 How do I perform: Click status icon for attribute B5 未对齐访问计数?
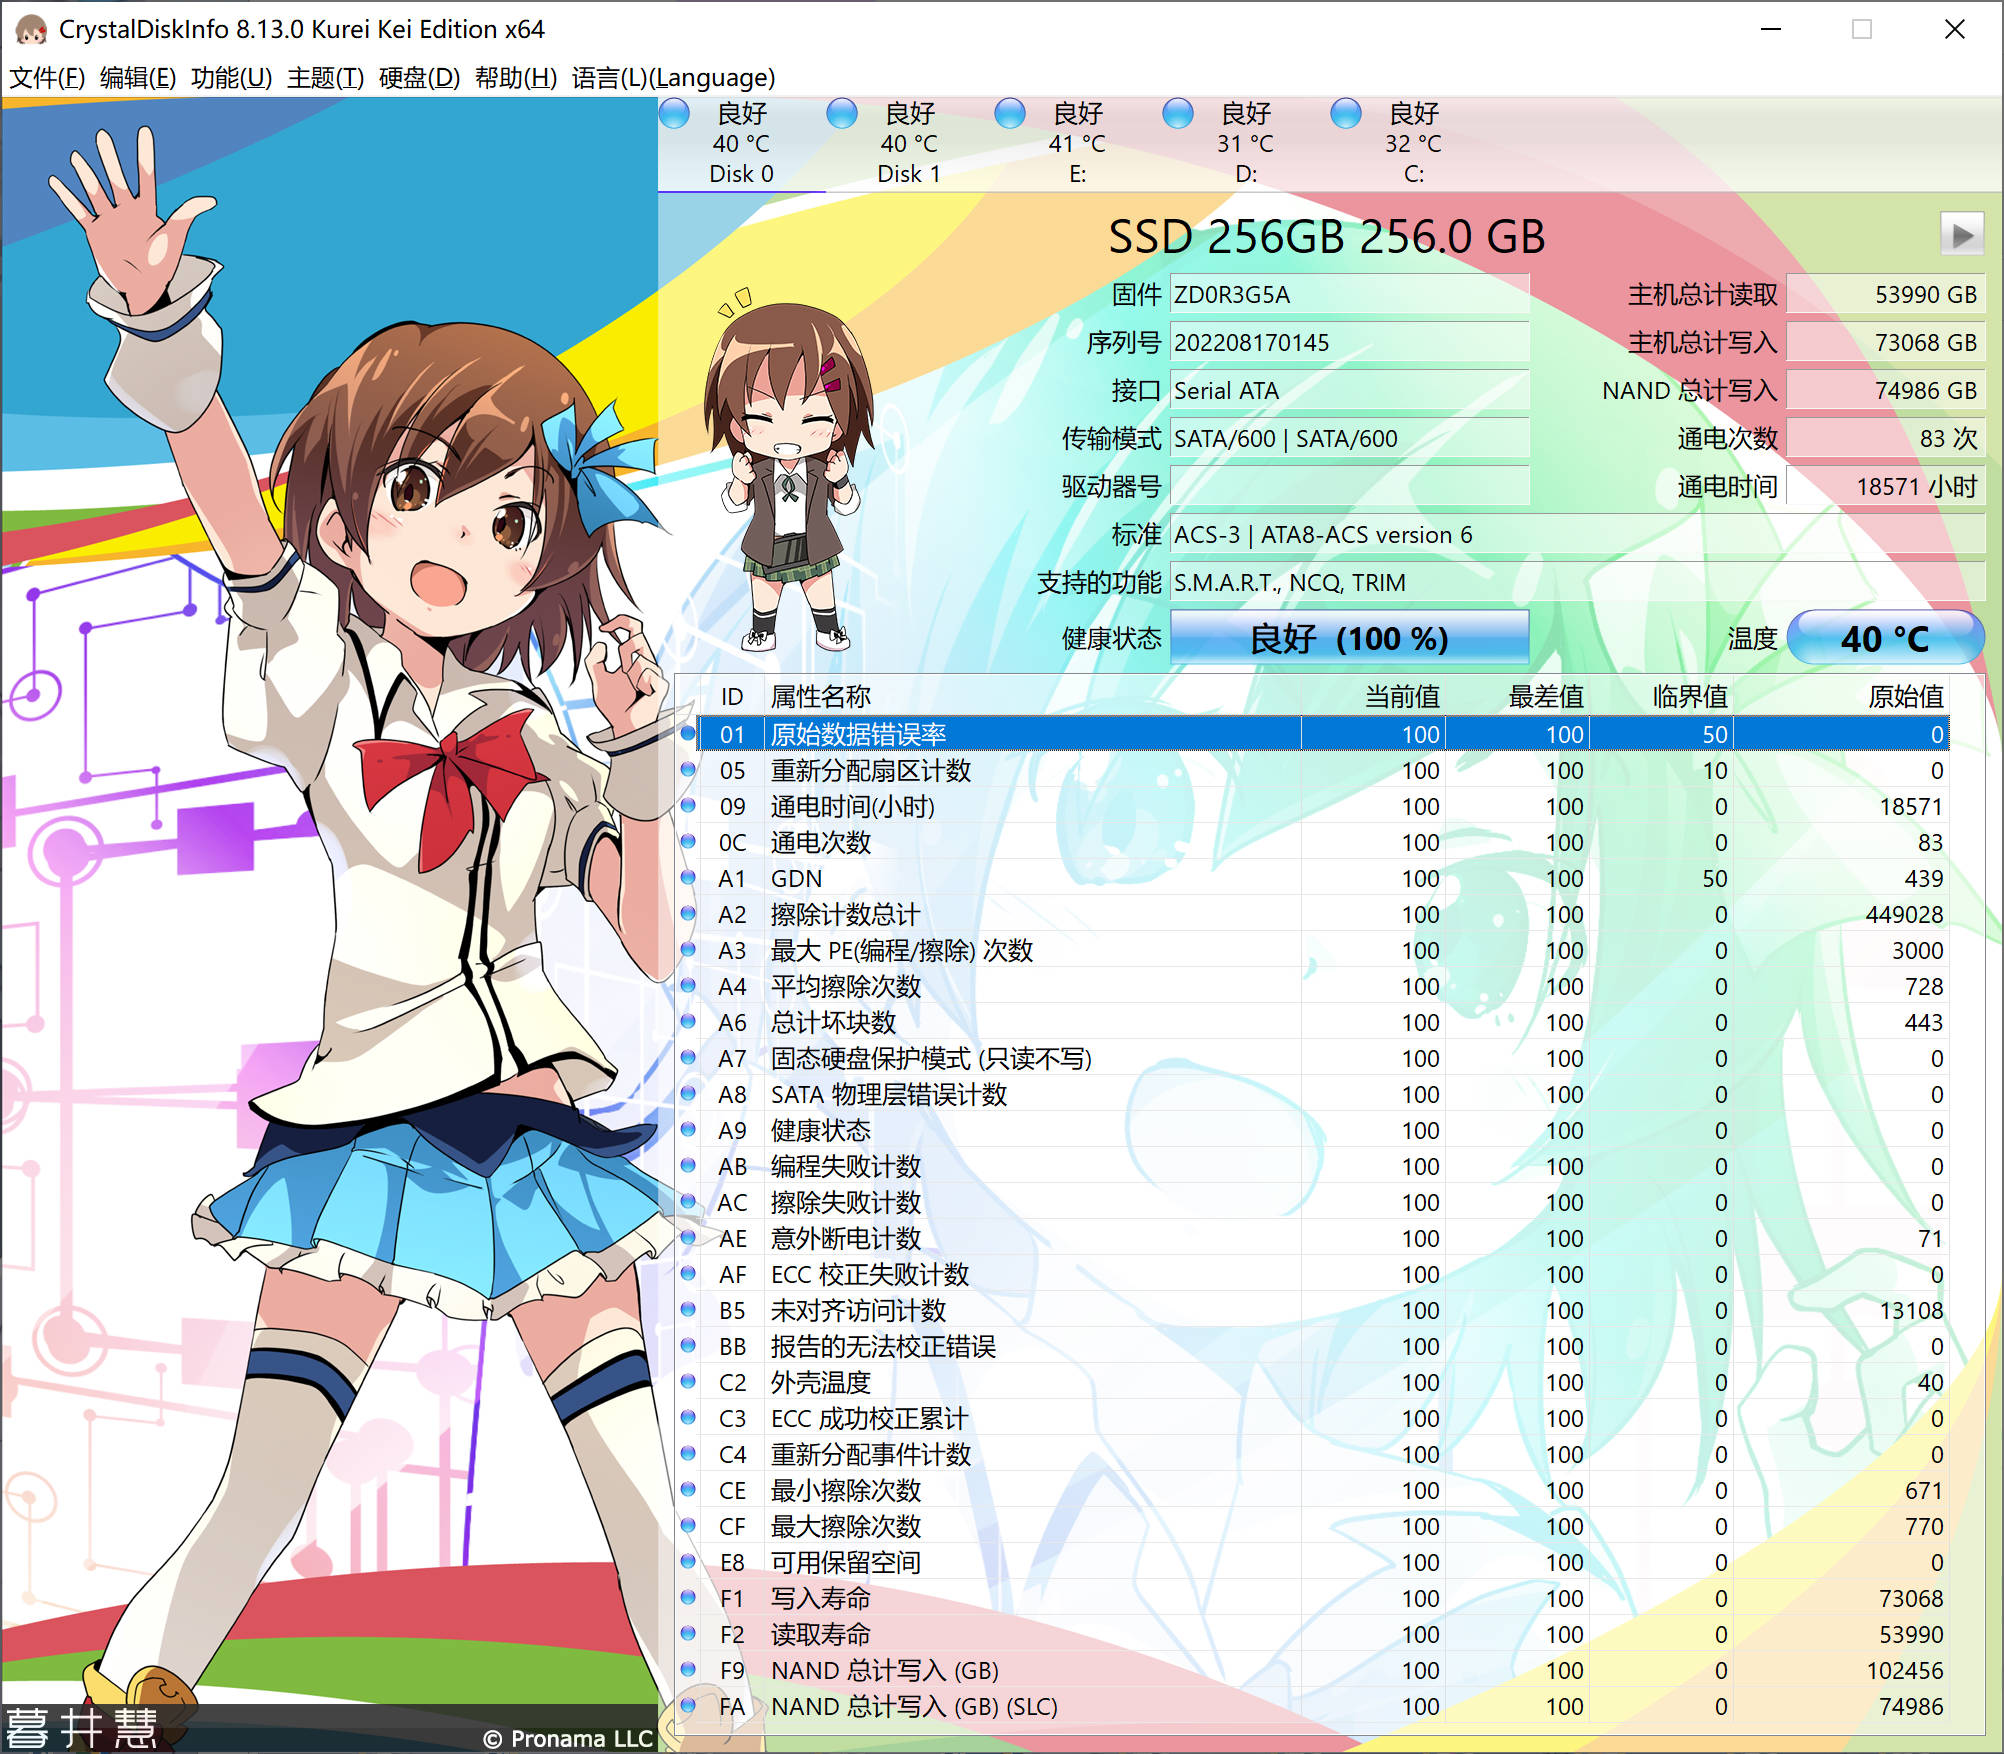click(x=688, y=1310)
